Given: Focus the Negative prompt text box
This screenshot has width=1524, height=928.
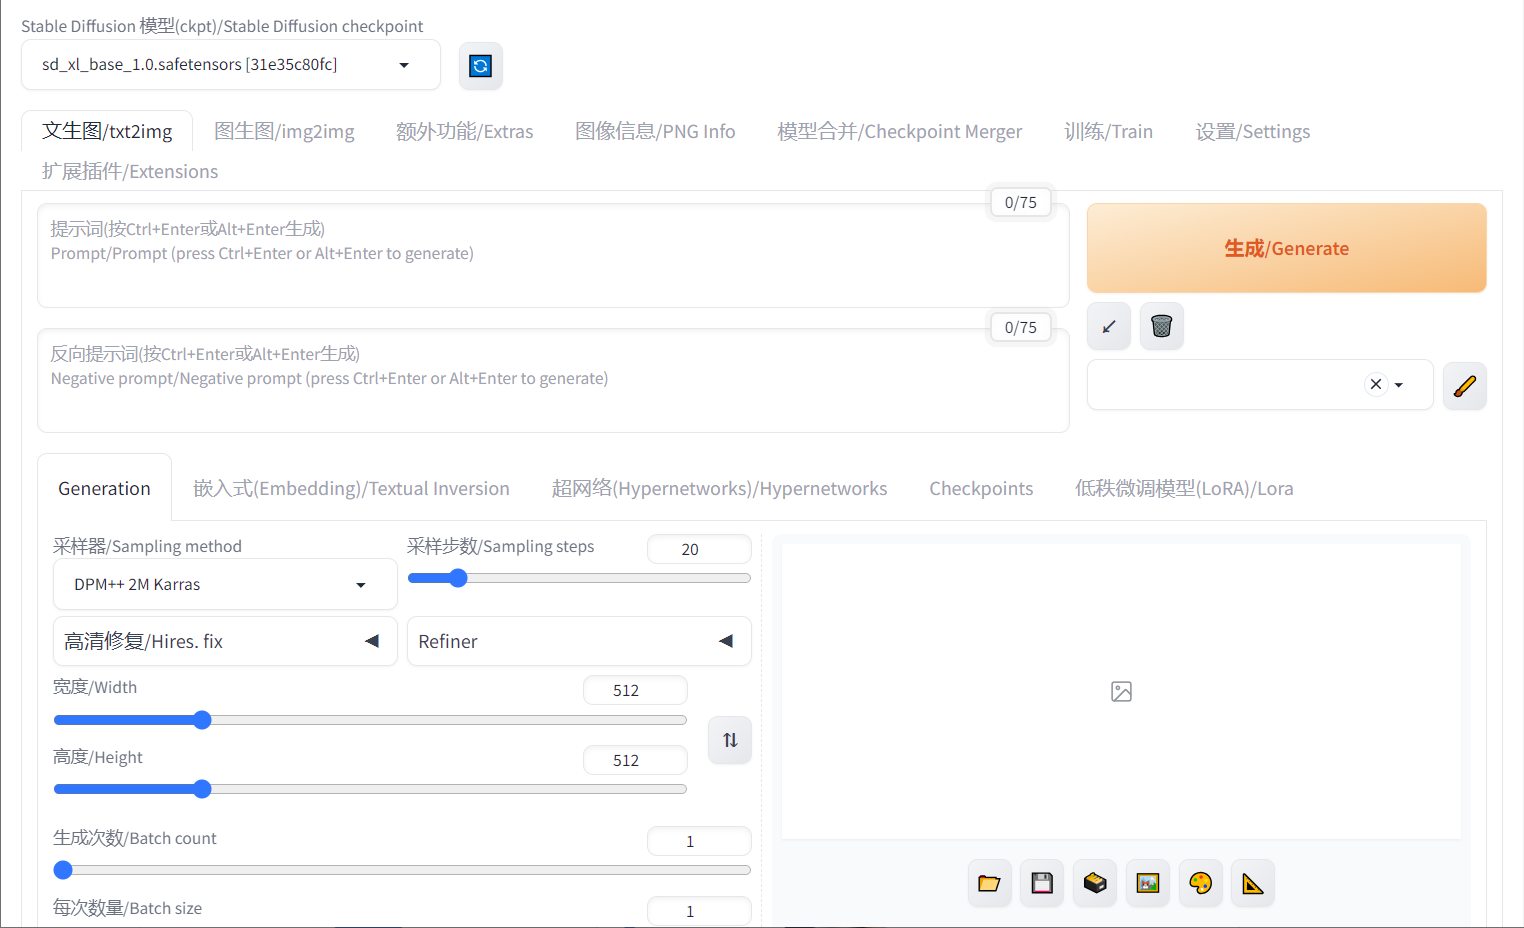Looking at the screenshot, I should click(x=553, y=381).
